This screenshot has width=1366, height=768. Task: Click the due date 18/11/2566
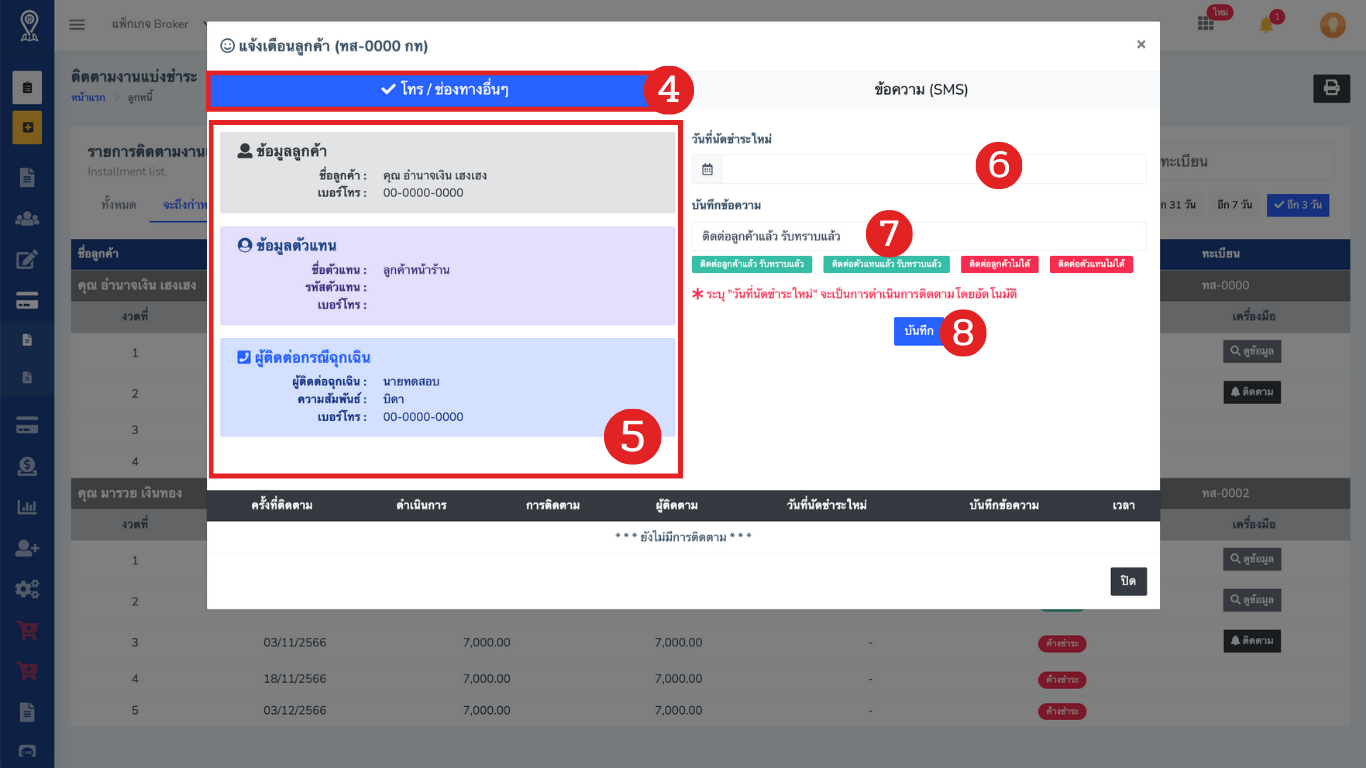pyautogui.click(x=295, y=679)
